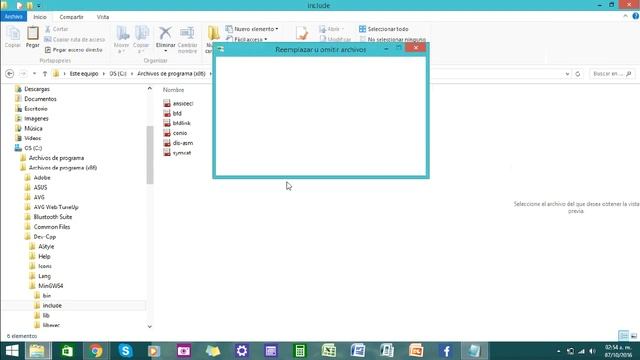Select the symcat file
Image resolution: width=640 pixels, height=360 pixels.
pos(182,153)
